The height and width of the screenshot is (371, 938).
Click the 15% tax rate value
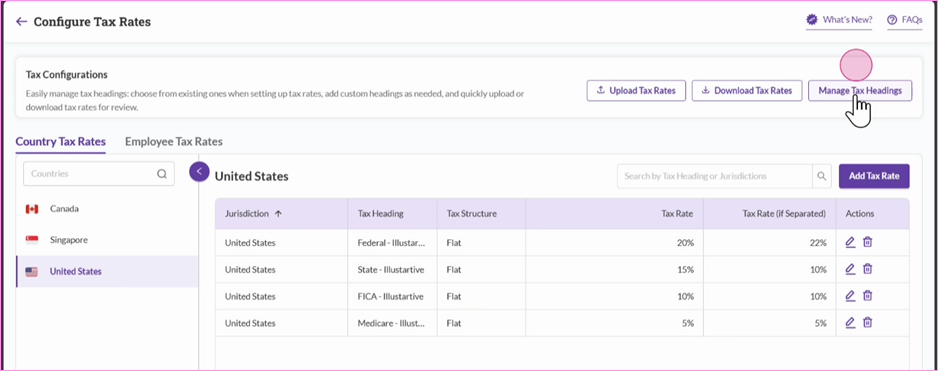(x=686, y=270)
